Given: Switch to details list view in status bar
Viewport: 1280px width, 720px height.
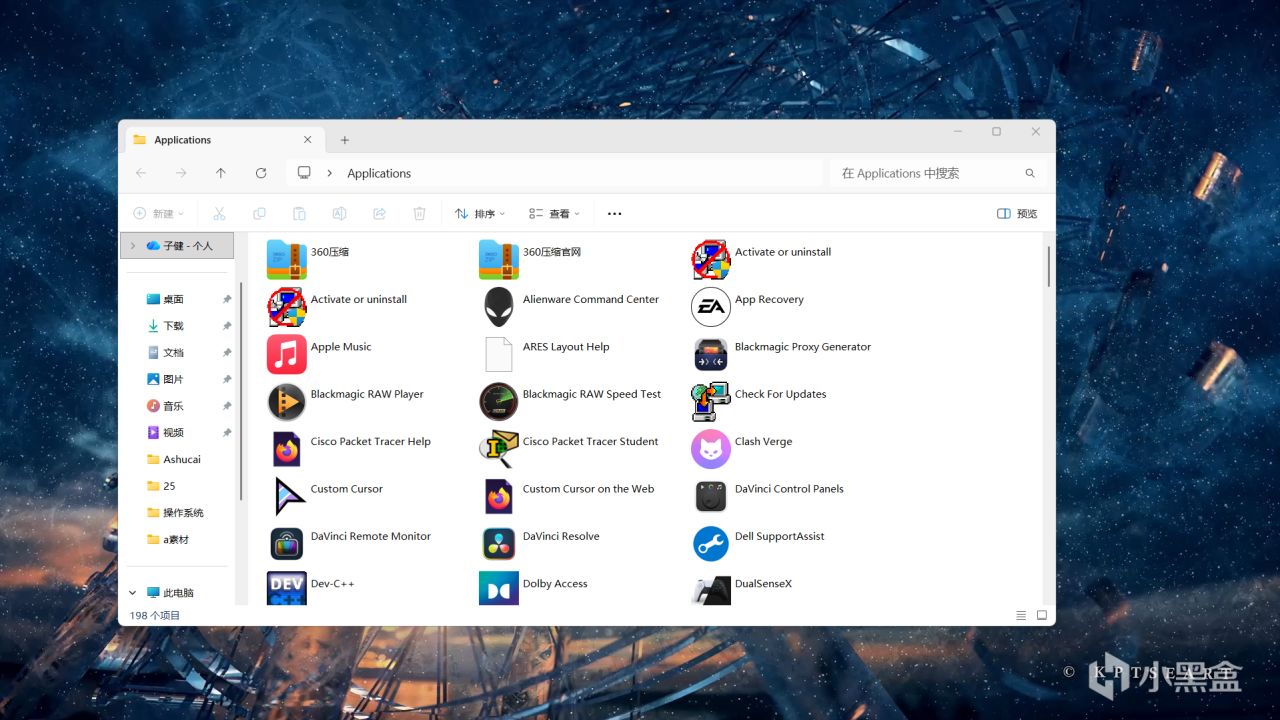Looking at the screenshot, I should coord(1021,615).
